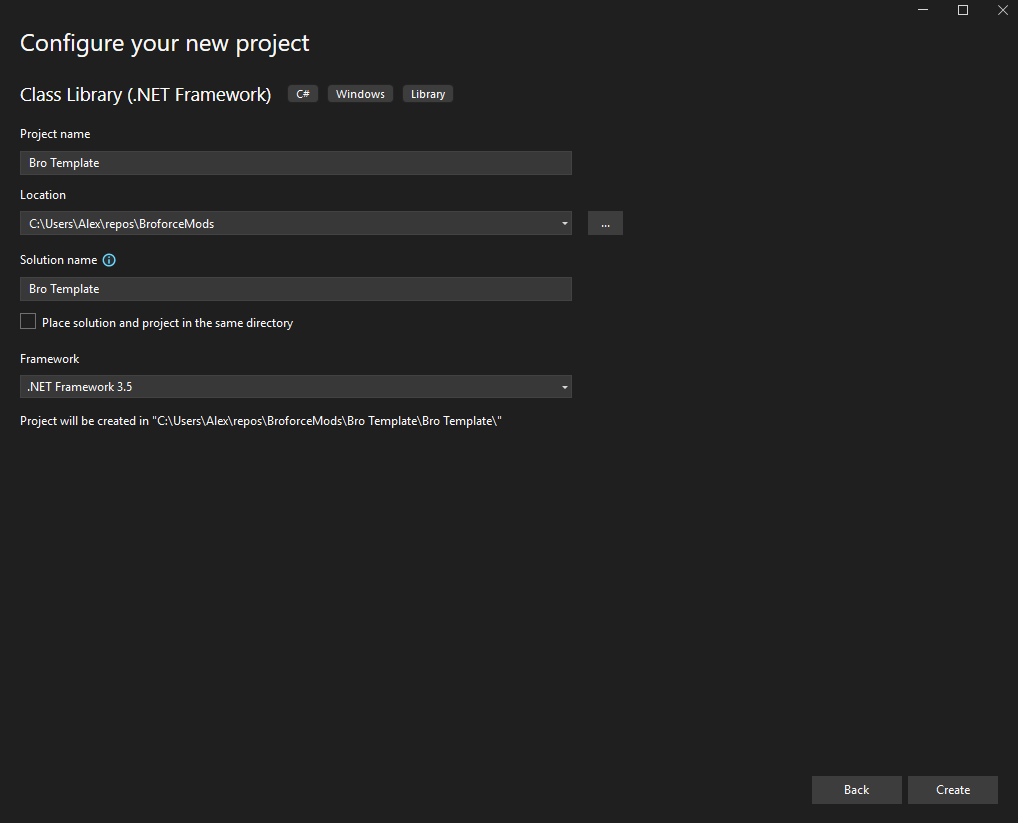Image resolution: width=1018 pixels, height=823 pixels.
Task: Open the Framework version dropdown
Action: tap(295, 387)
